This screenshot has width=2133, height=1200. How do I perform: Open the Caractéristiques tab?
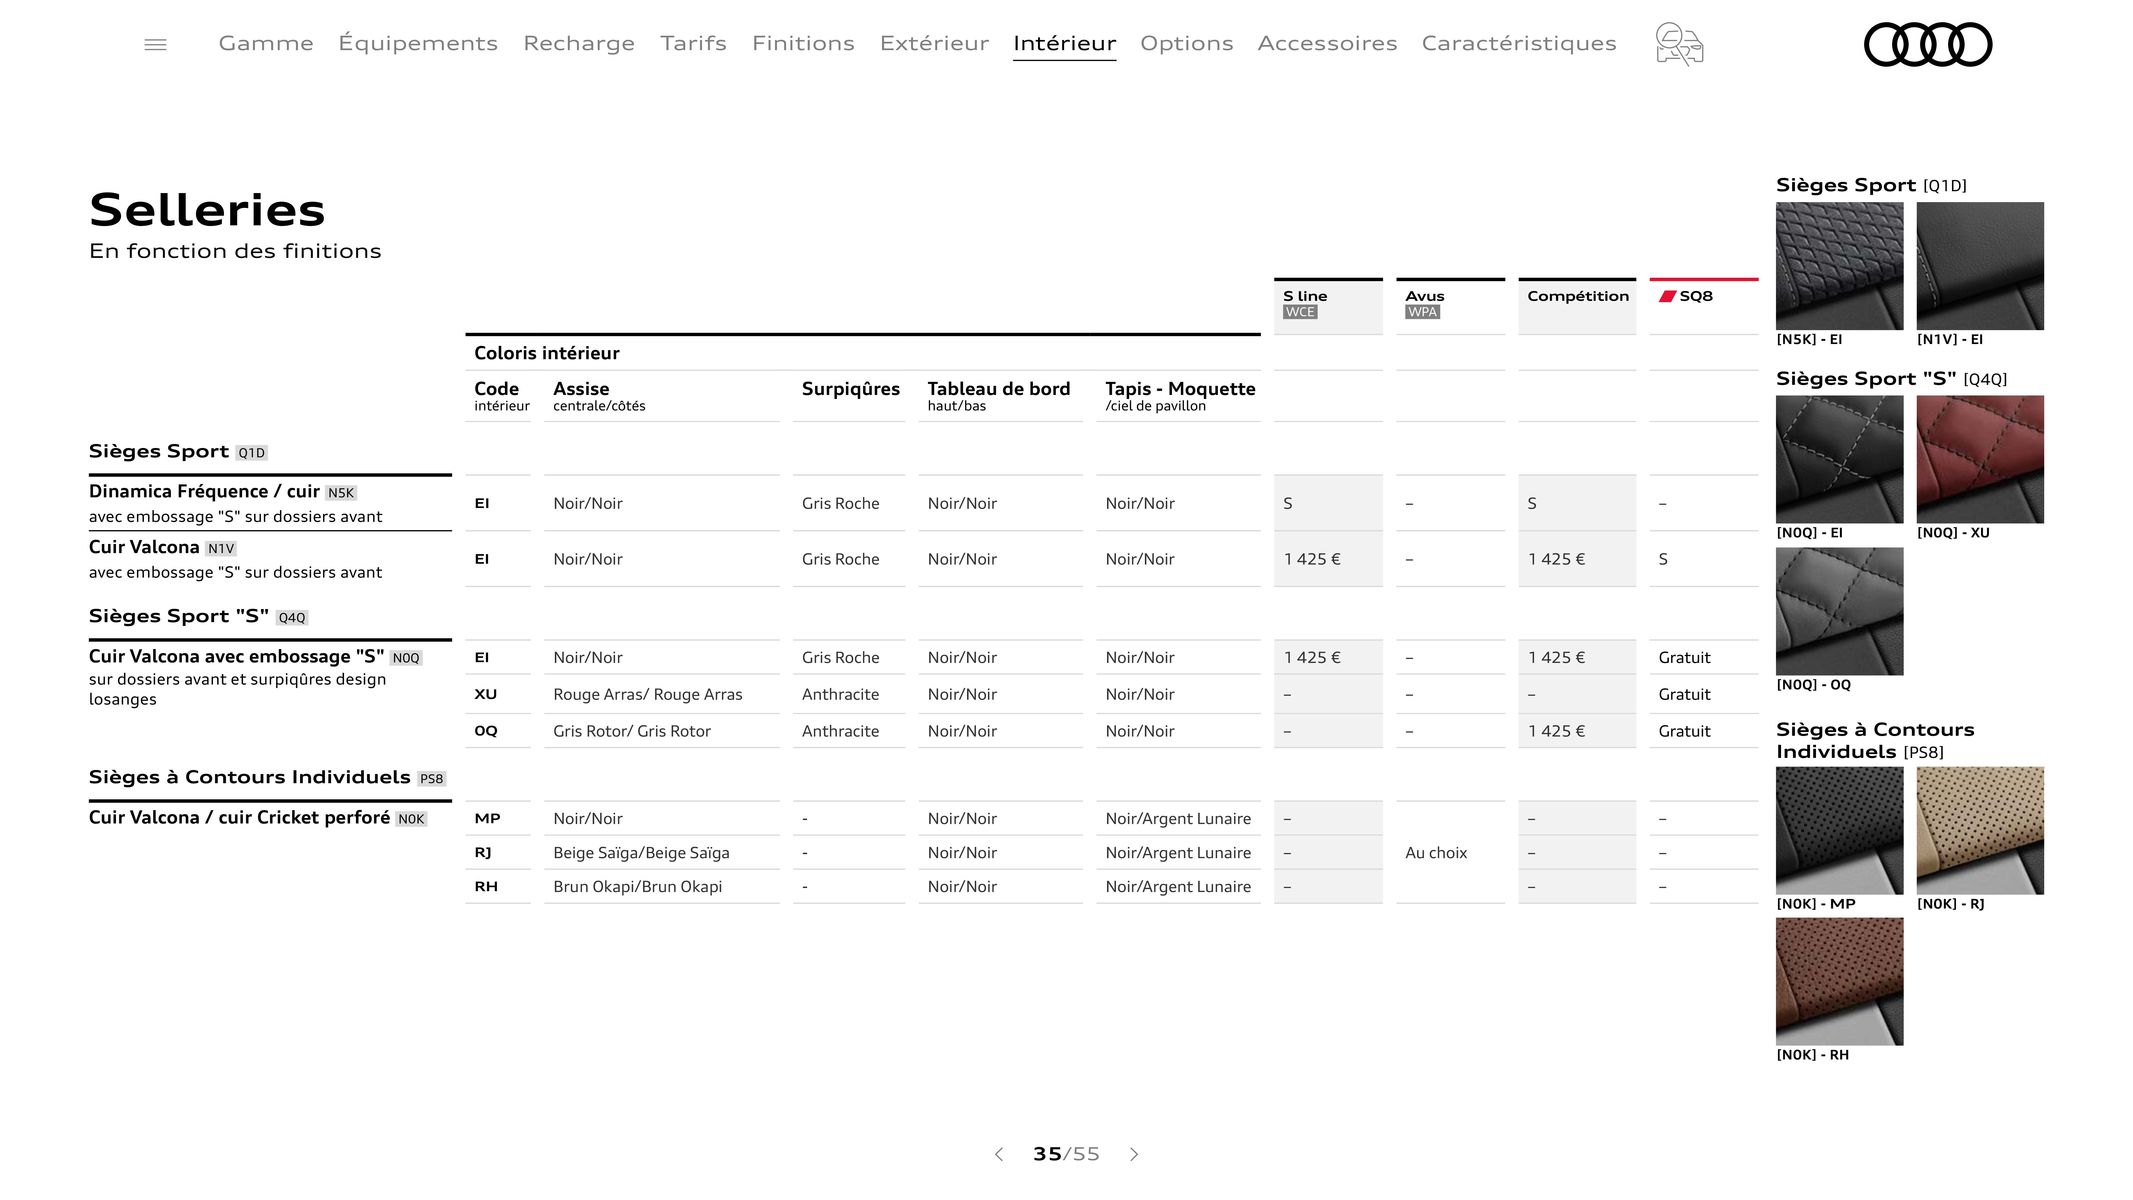pyautogui.click(x=1519, y=43)
